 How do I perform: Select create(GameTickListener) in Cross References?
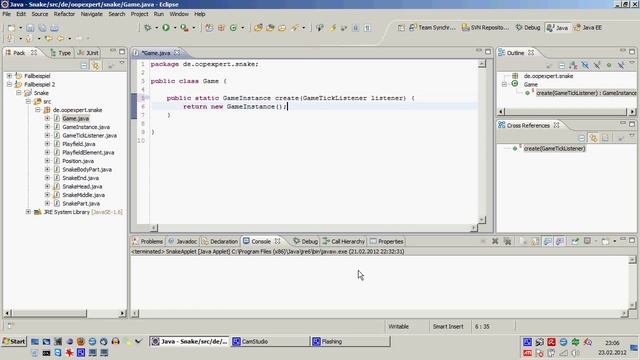click(554, 149)
